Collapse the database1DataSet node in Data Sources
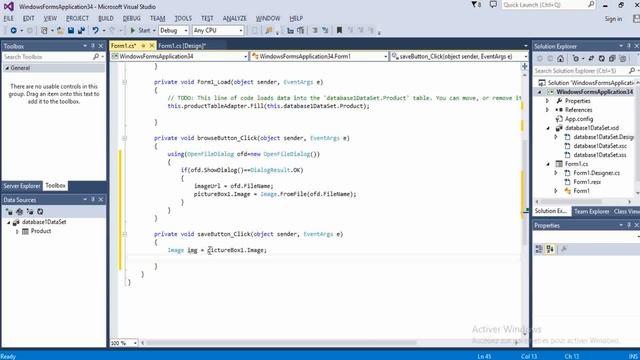 [9, 222]
